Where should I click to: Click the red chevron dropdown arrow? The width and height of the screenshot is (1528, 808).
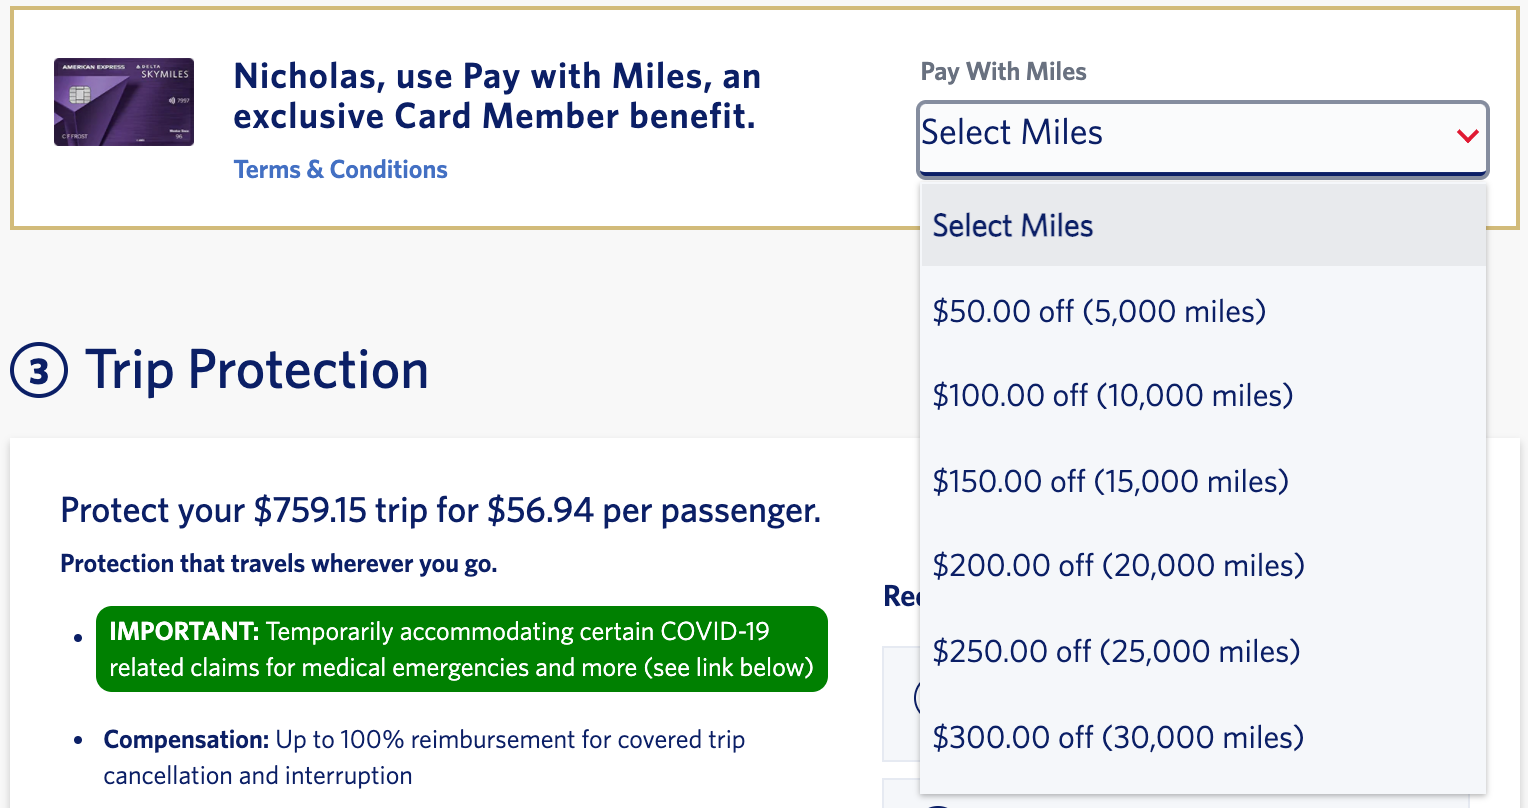point(1467,135)
